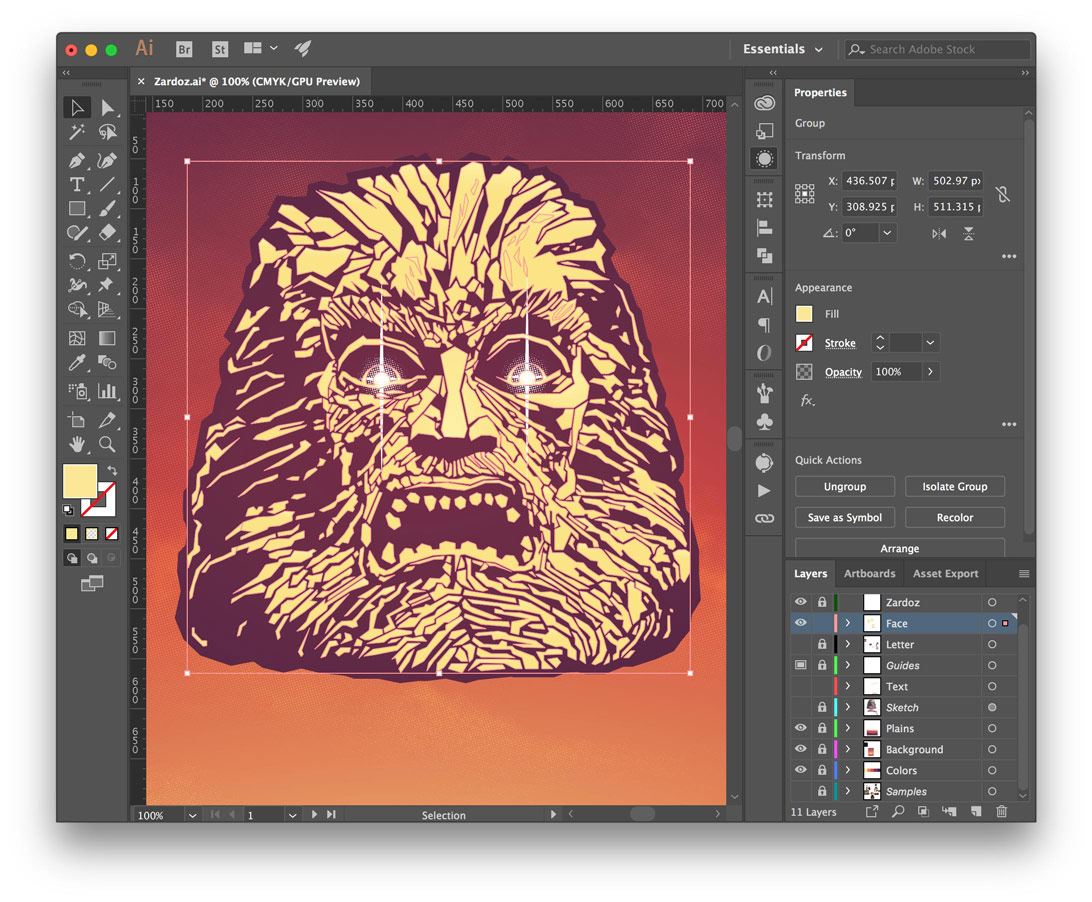Image resolution: width=1092 pixels, height=902 pixels.
Task: Expand the Face layer contents
Action: [848, 623]
